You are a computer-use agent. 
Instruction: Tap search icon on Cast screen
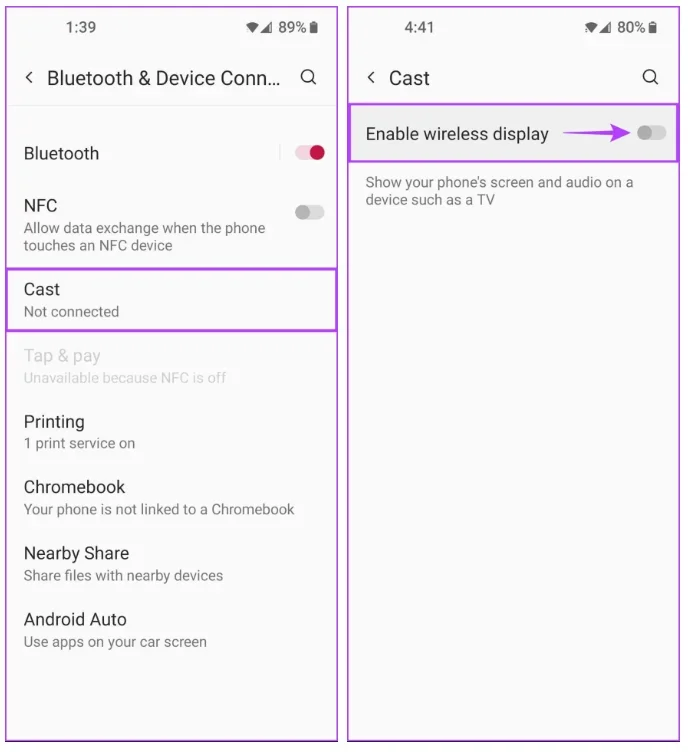(x=650, y=77)
